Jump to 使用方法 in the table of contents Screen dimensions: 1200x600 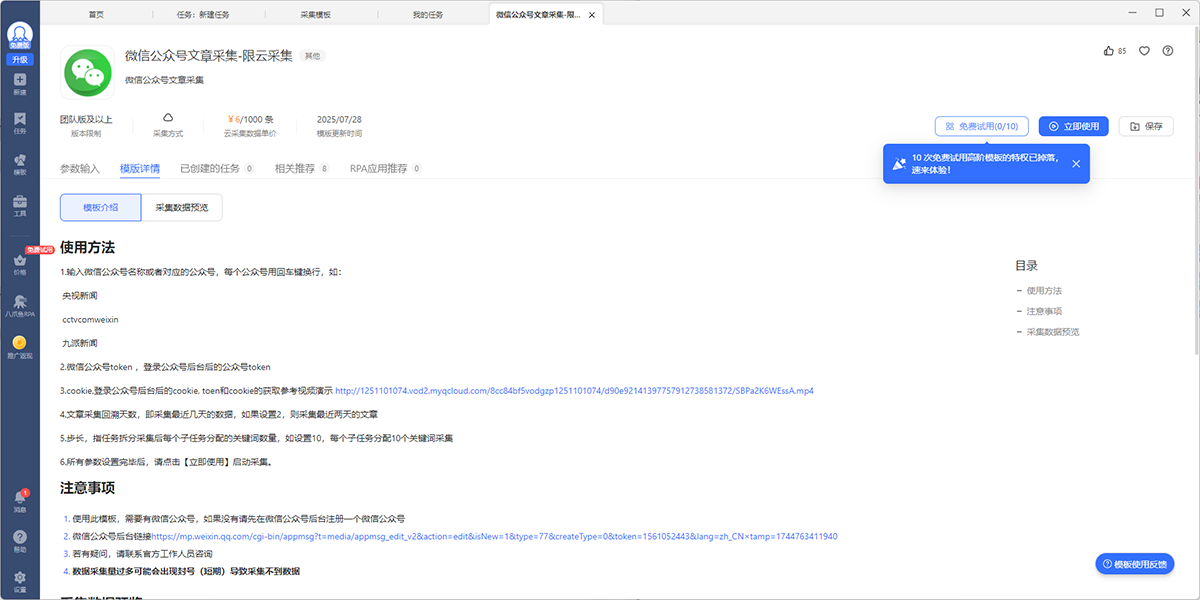click(x=1044, y=290)
